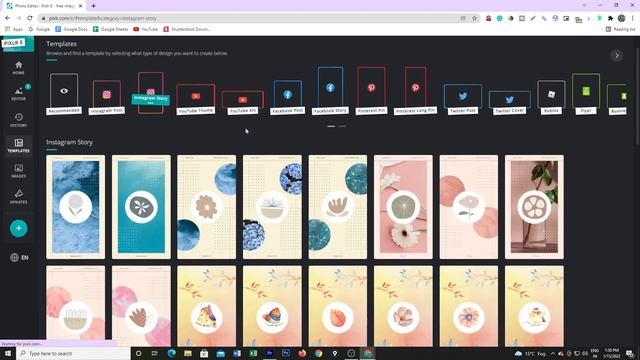Select Facebook Story template category
Viewport: 640px width, 360px height.
pos(330,91)
